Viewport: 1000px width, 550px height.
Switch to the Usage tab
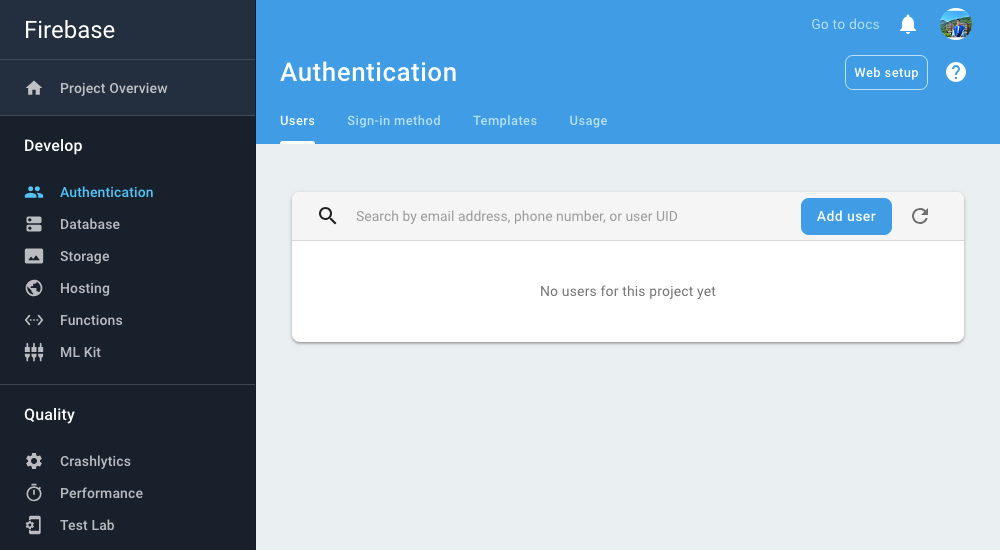[588, 121]
